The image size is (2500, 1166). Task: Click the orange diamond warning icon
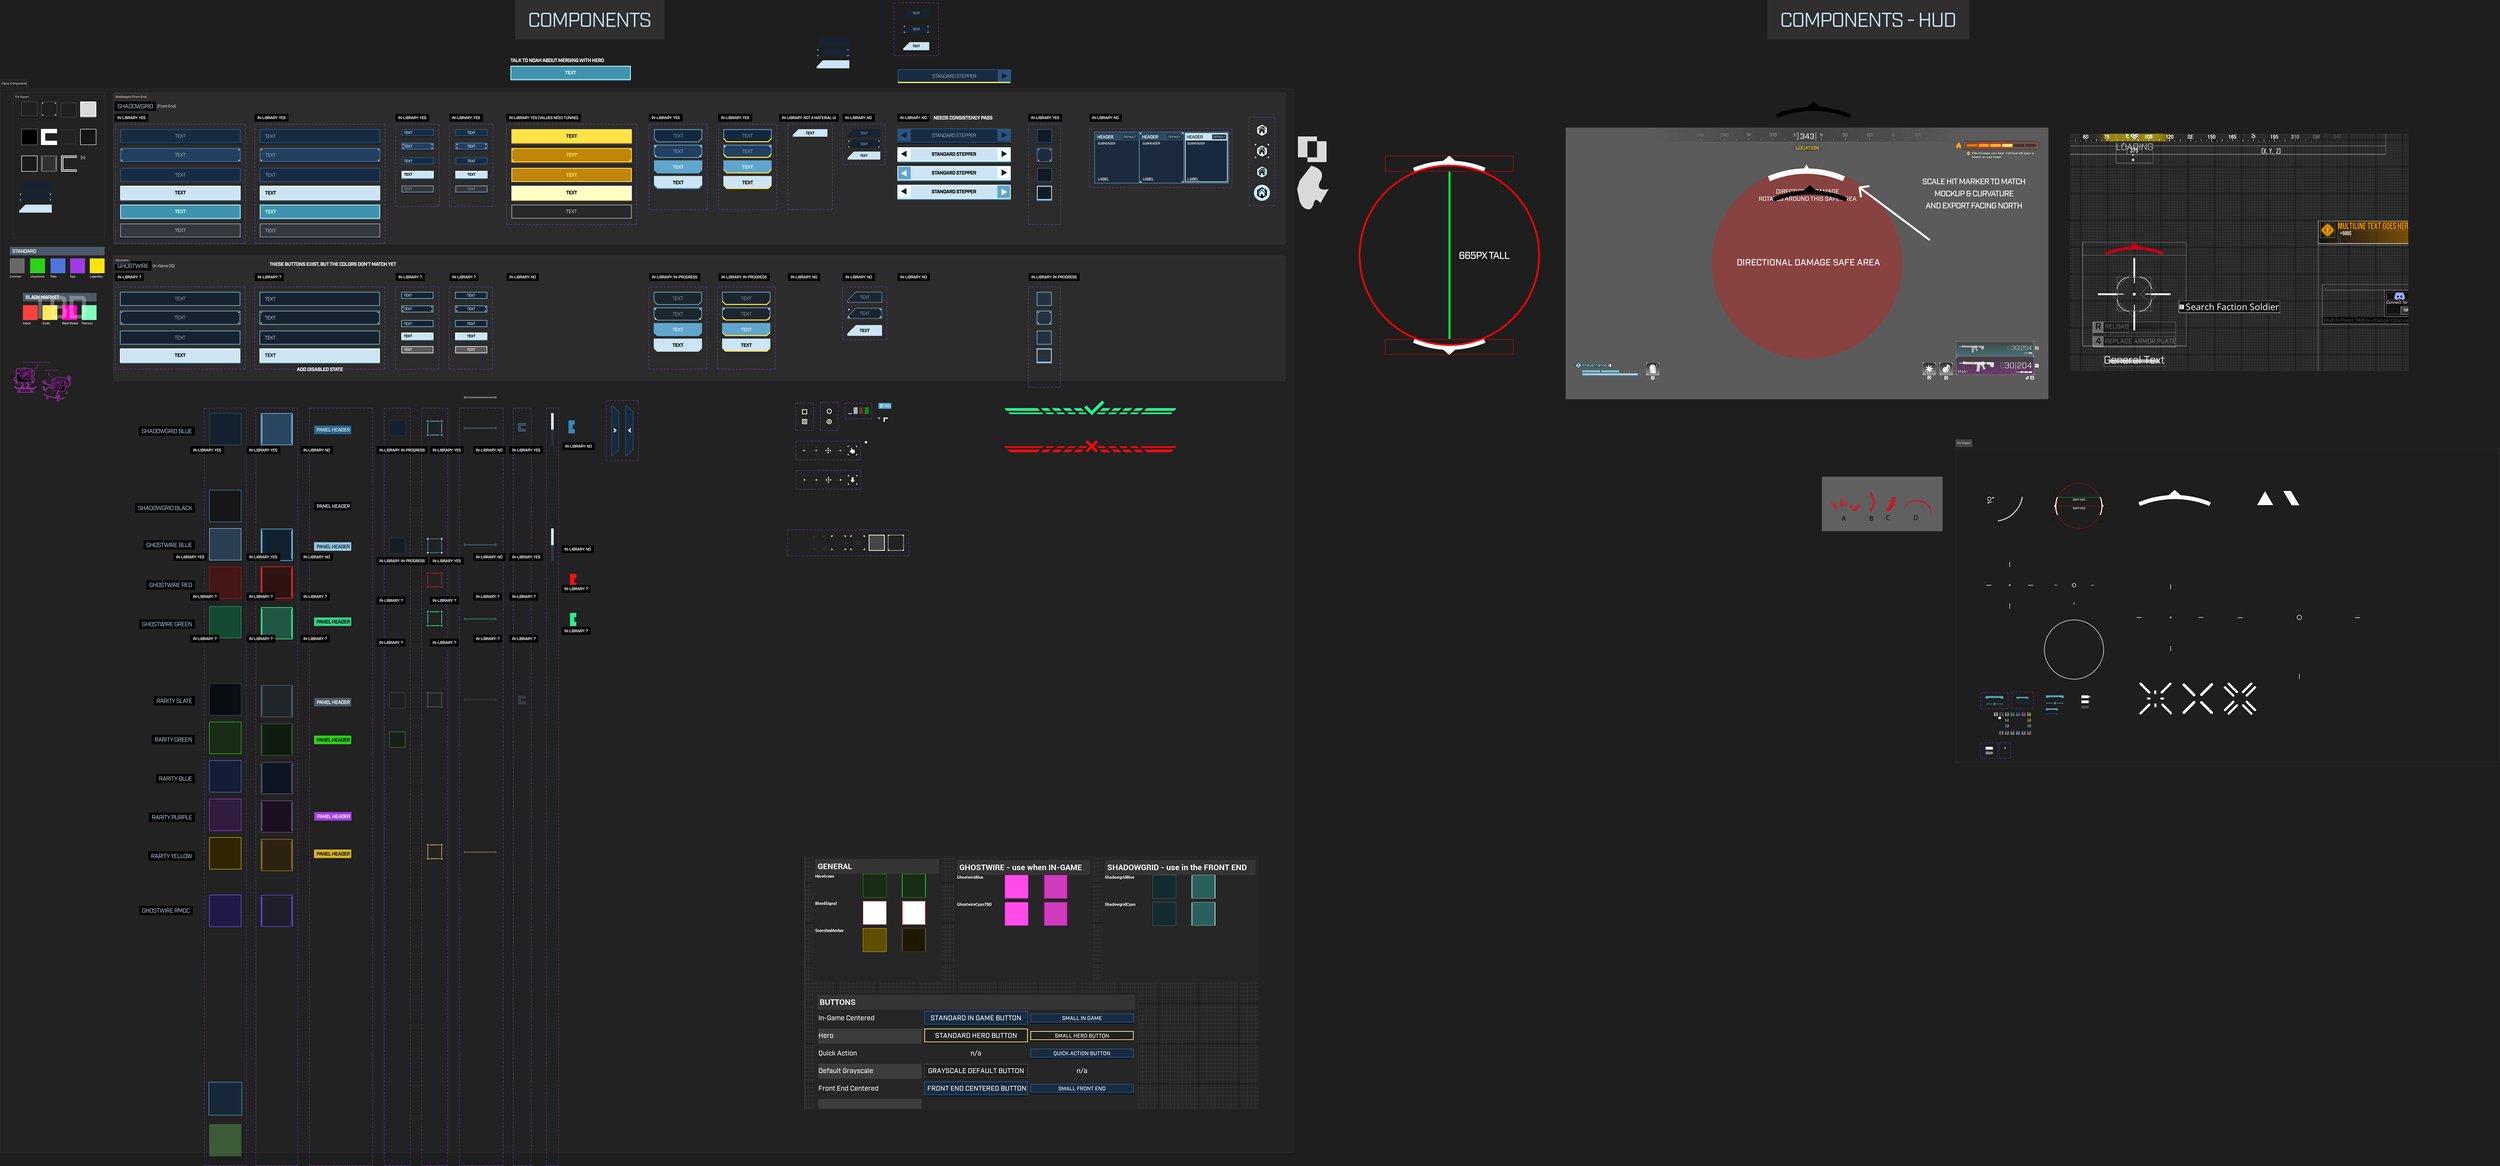click(x=2327, y=230)
